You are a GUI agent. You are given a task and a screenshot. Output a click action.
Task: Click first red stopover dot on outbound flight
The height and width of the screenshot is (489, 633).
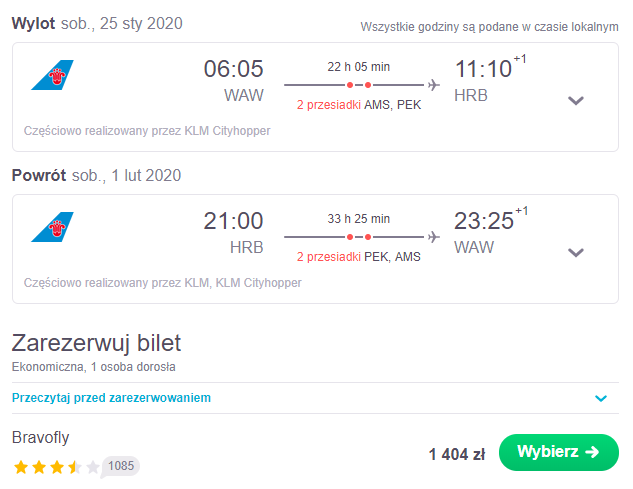tap(350, 85)
